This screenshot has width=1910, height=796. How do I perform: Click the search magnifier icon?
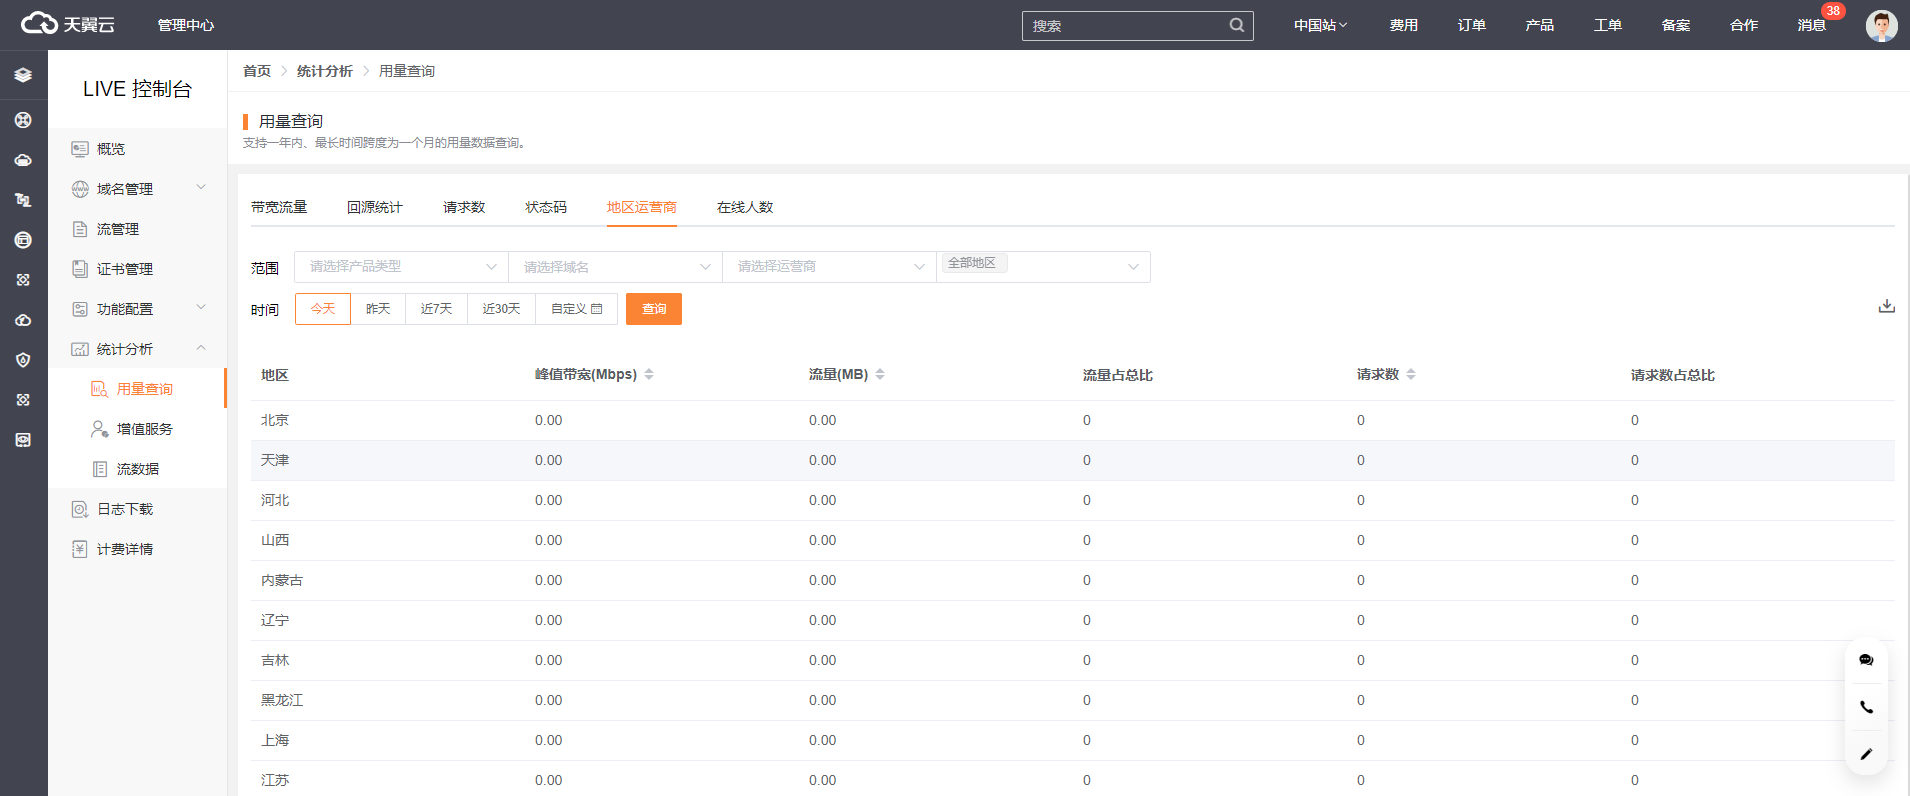tap(1236, 25)
